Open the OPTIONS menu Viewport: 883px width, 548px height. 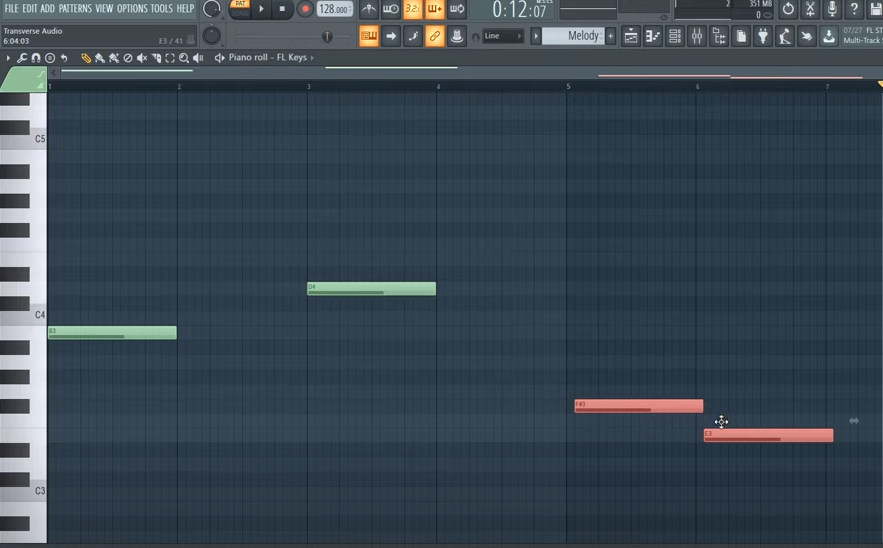[x=132, y=8]
